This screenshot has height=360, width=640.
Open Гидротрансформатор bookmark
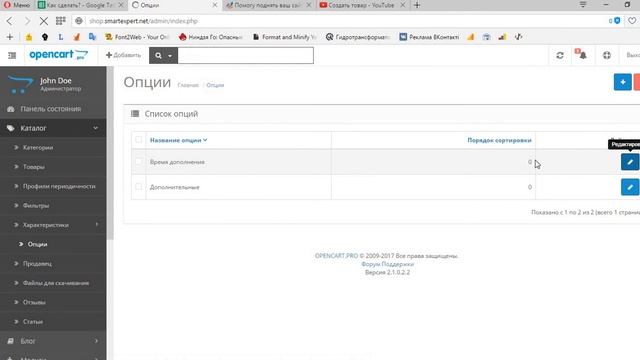358,37
